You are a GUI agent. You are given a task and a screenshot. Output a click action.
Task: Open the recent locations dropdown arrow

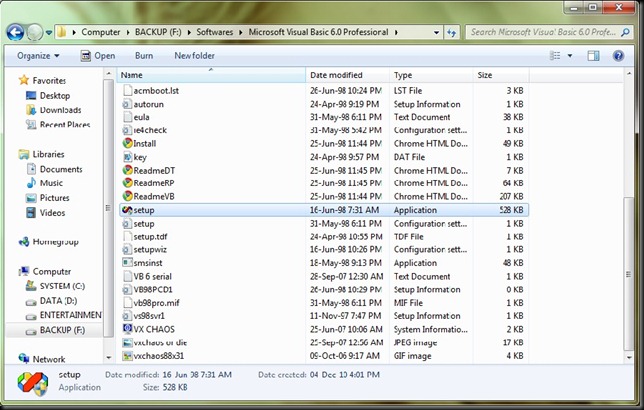click(x=49, y=32)
